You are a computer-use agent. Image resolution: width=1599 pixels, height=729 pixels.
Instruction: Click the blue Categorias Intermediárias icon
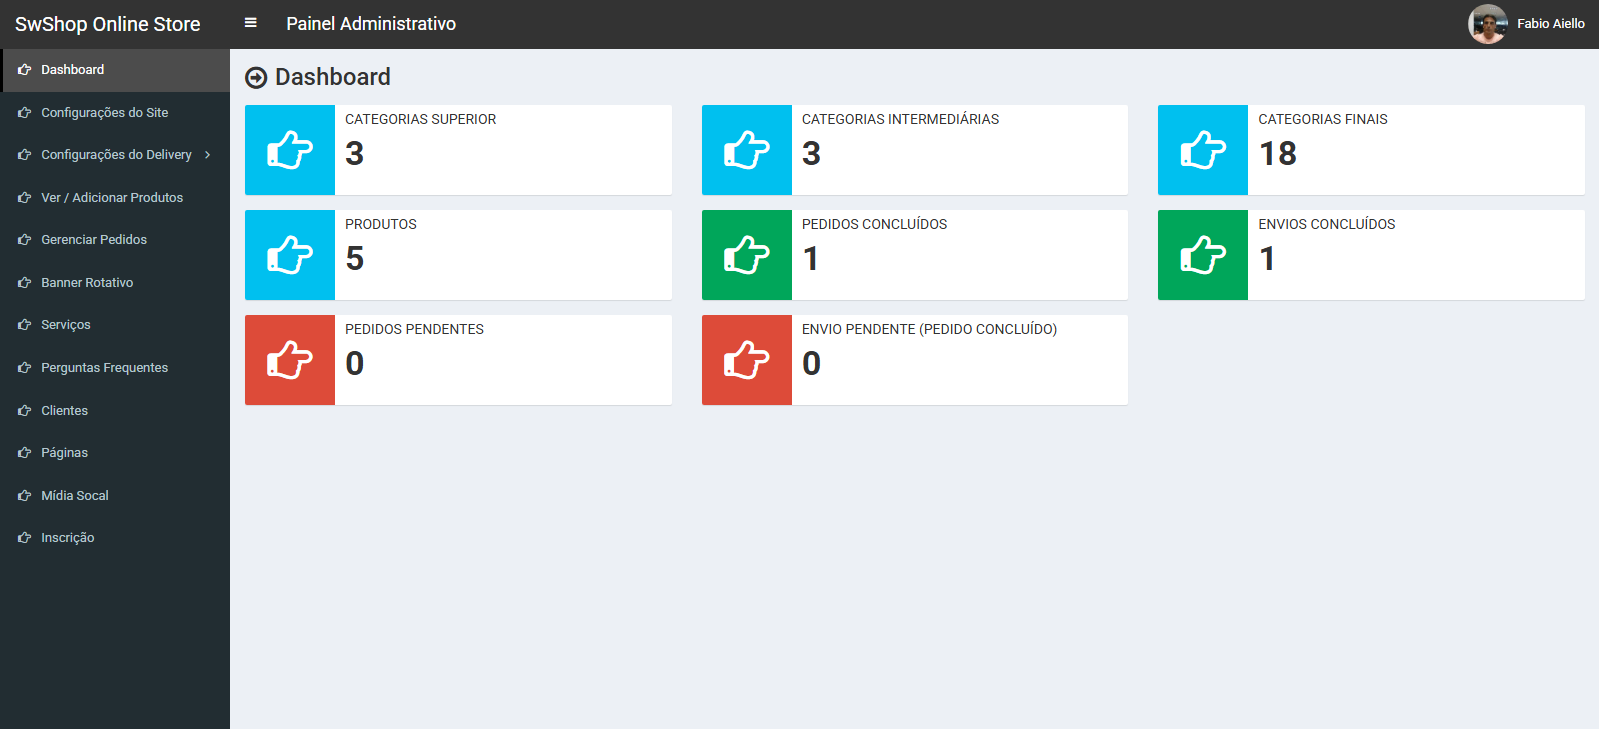point(746,150)
